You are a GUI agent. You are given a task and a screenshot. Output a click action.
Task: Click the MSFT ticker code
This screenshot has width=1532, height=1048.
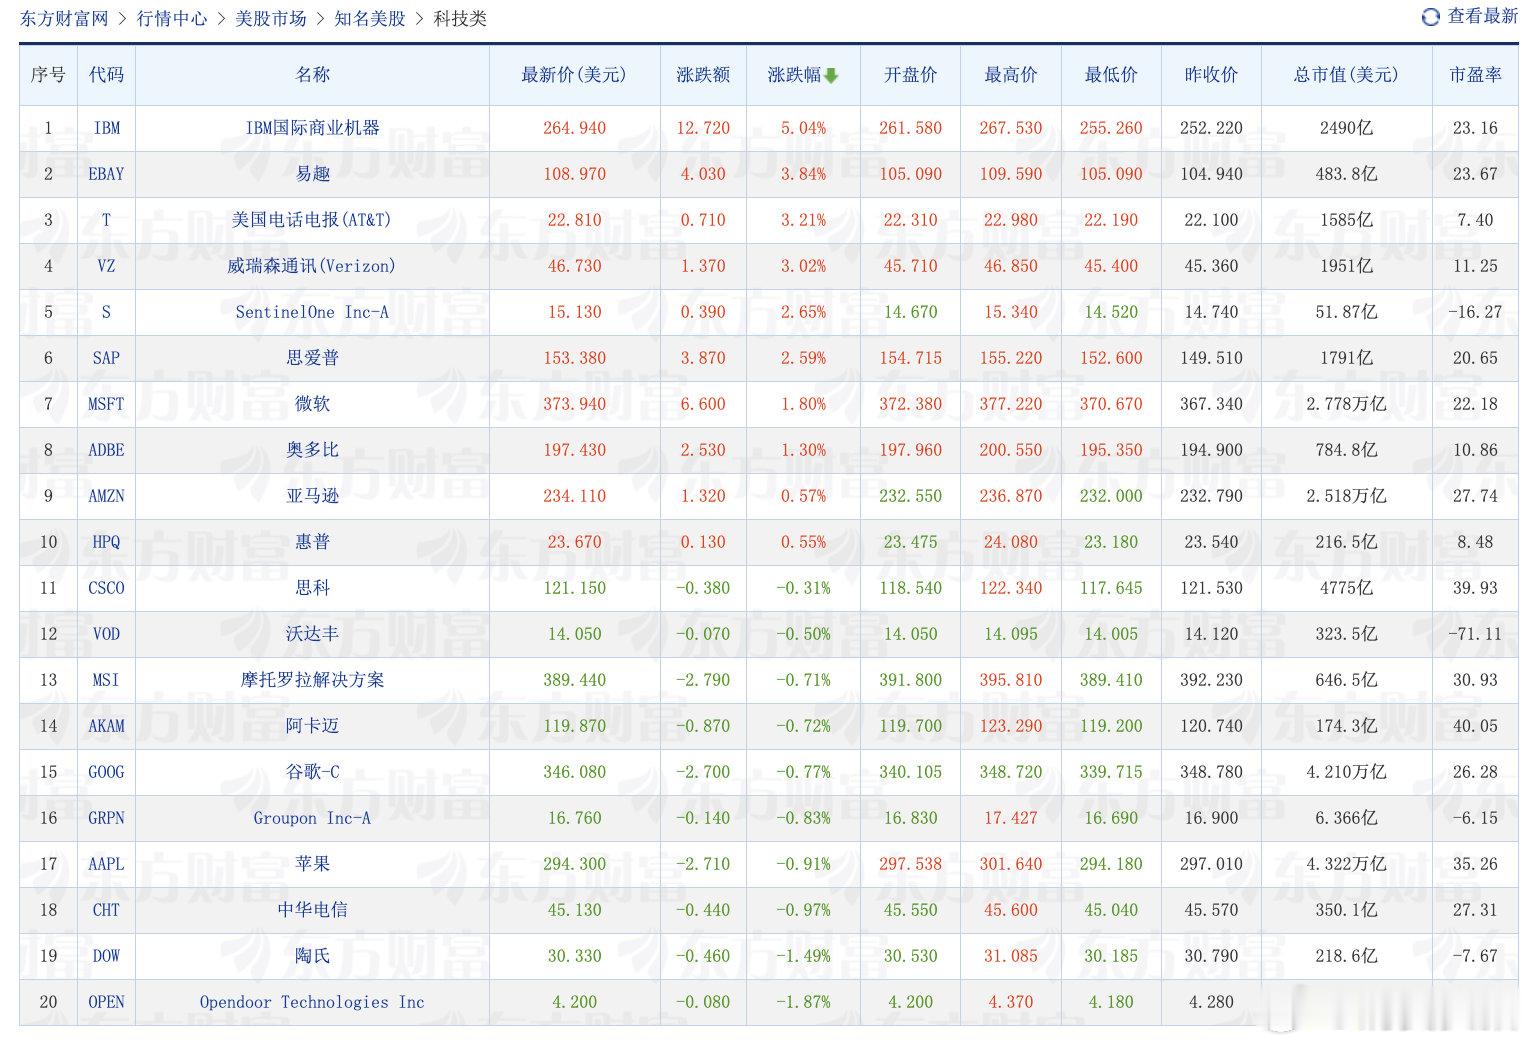[x=106, y=404]
